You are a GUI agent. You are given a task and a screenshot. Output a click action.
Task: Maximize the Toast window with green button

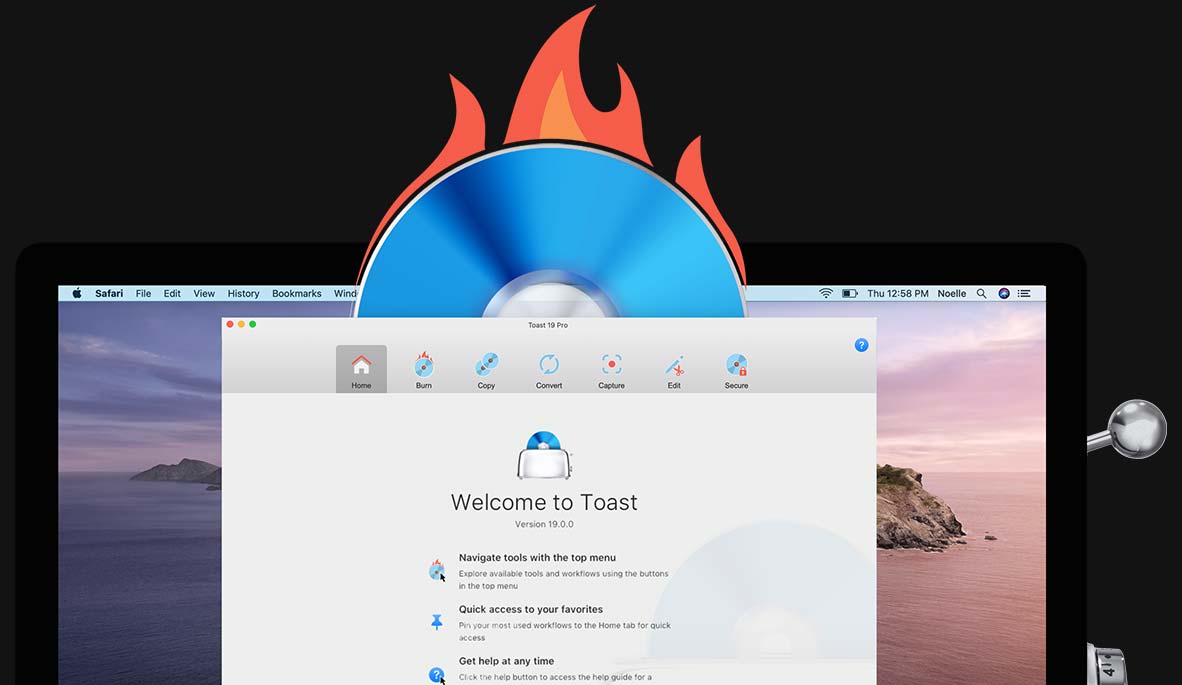coord(253,324)
